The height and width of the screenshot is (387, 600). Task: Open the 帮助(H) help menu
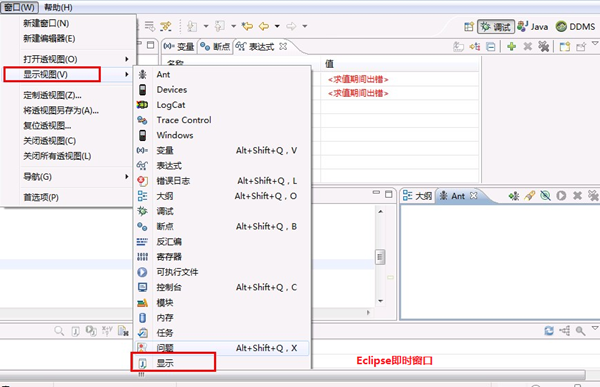(x=58, y=7)
